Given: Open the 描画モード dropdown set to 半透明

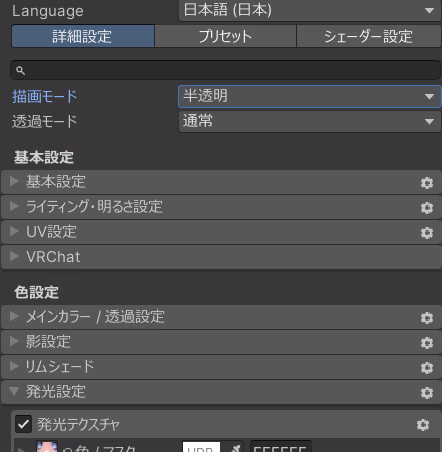Looking at the screenshot, I should tap(310, 96).
